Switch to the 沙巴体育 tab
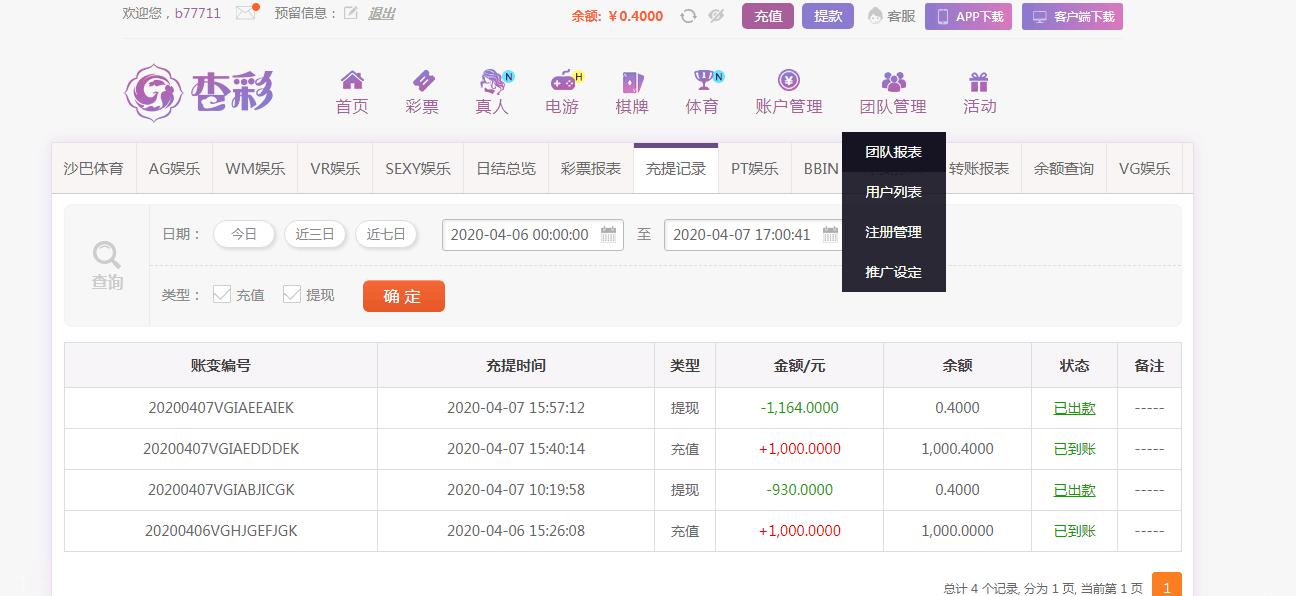The width and height of the screenshot is (1296, 596). pos(94,169)
